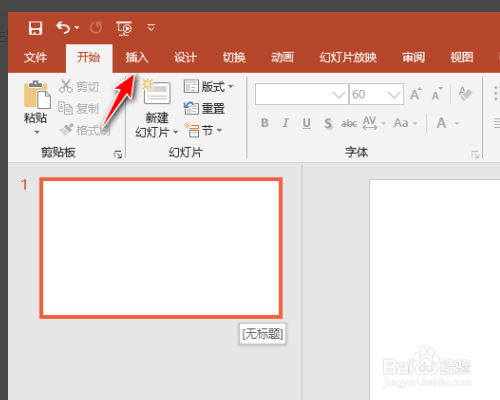
Task: Copy selection with 复制
Action: click(x=79, y=108)
